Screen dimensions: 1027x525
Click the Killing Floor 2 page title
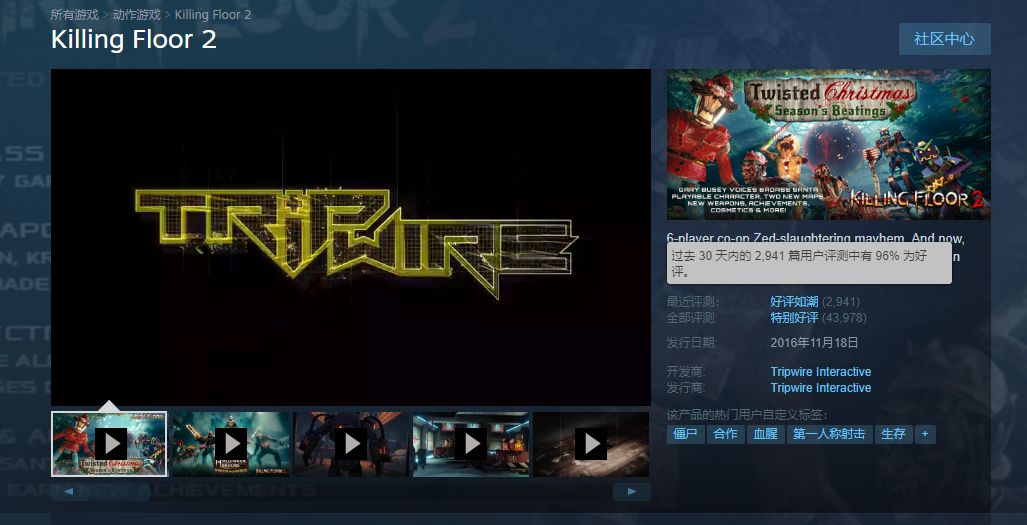(134, 39)
